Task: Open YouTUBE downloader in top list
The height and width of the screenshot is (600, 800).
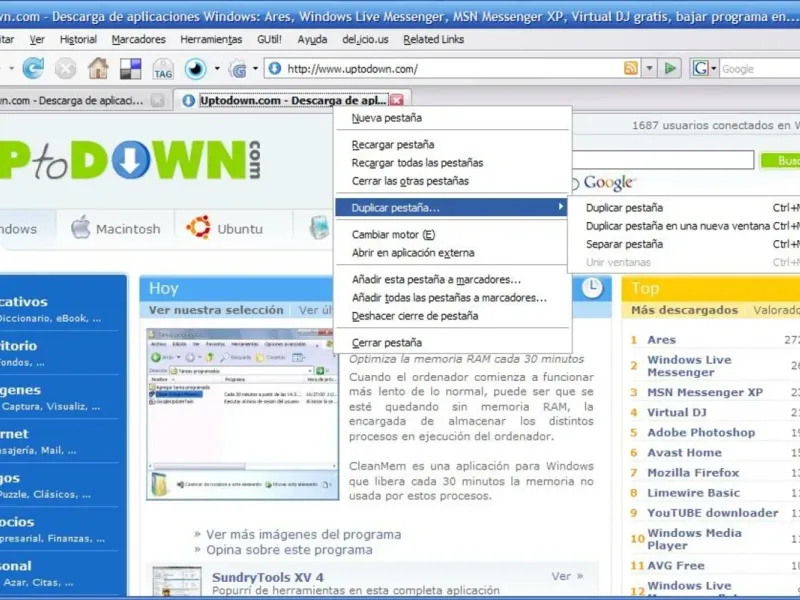Action: coord(712,513)
